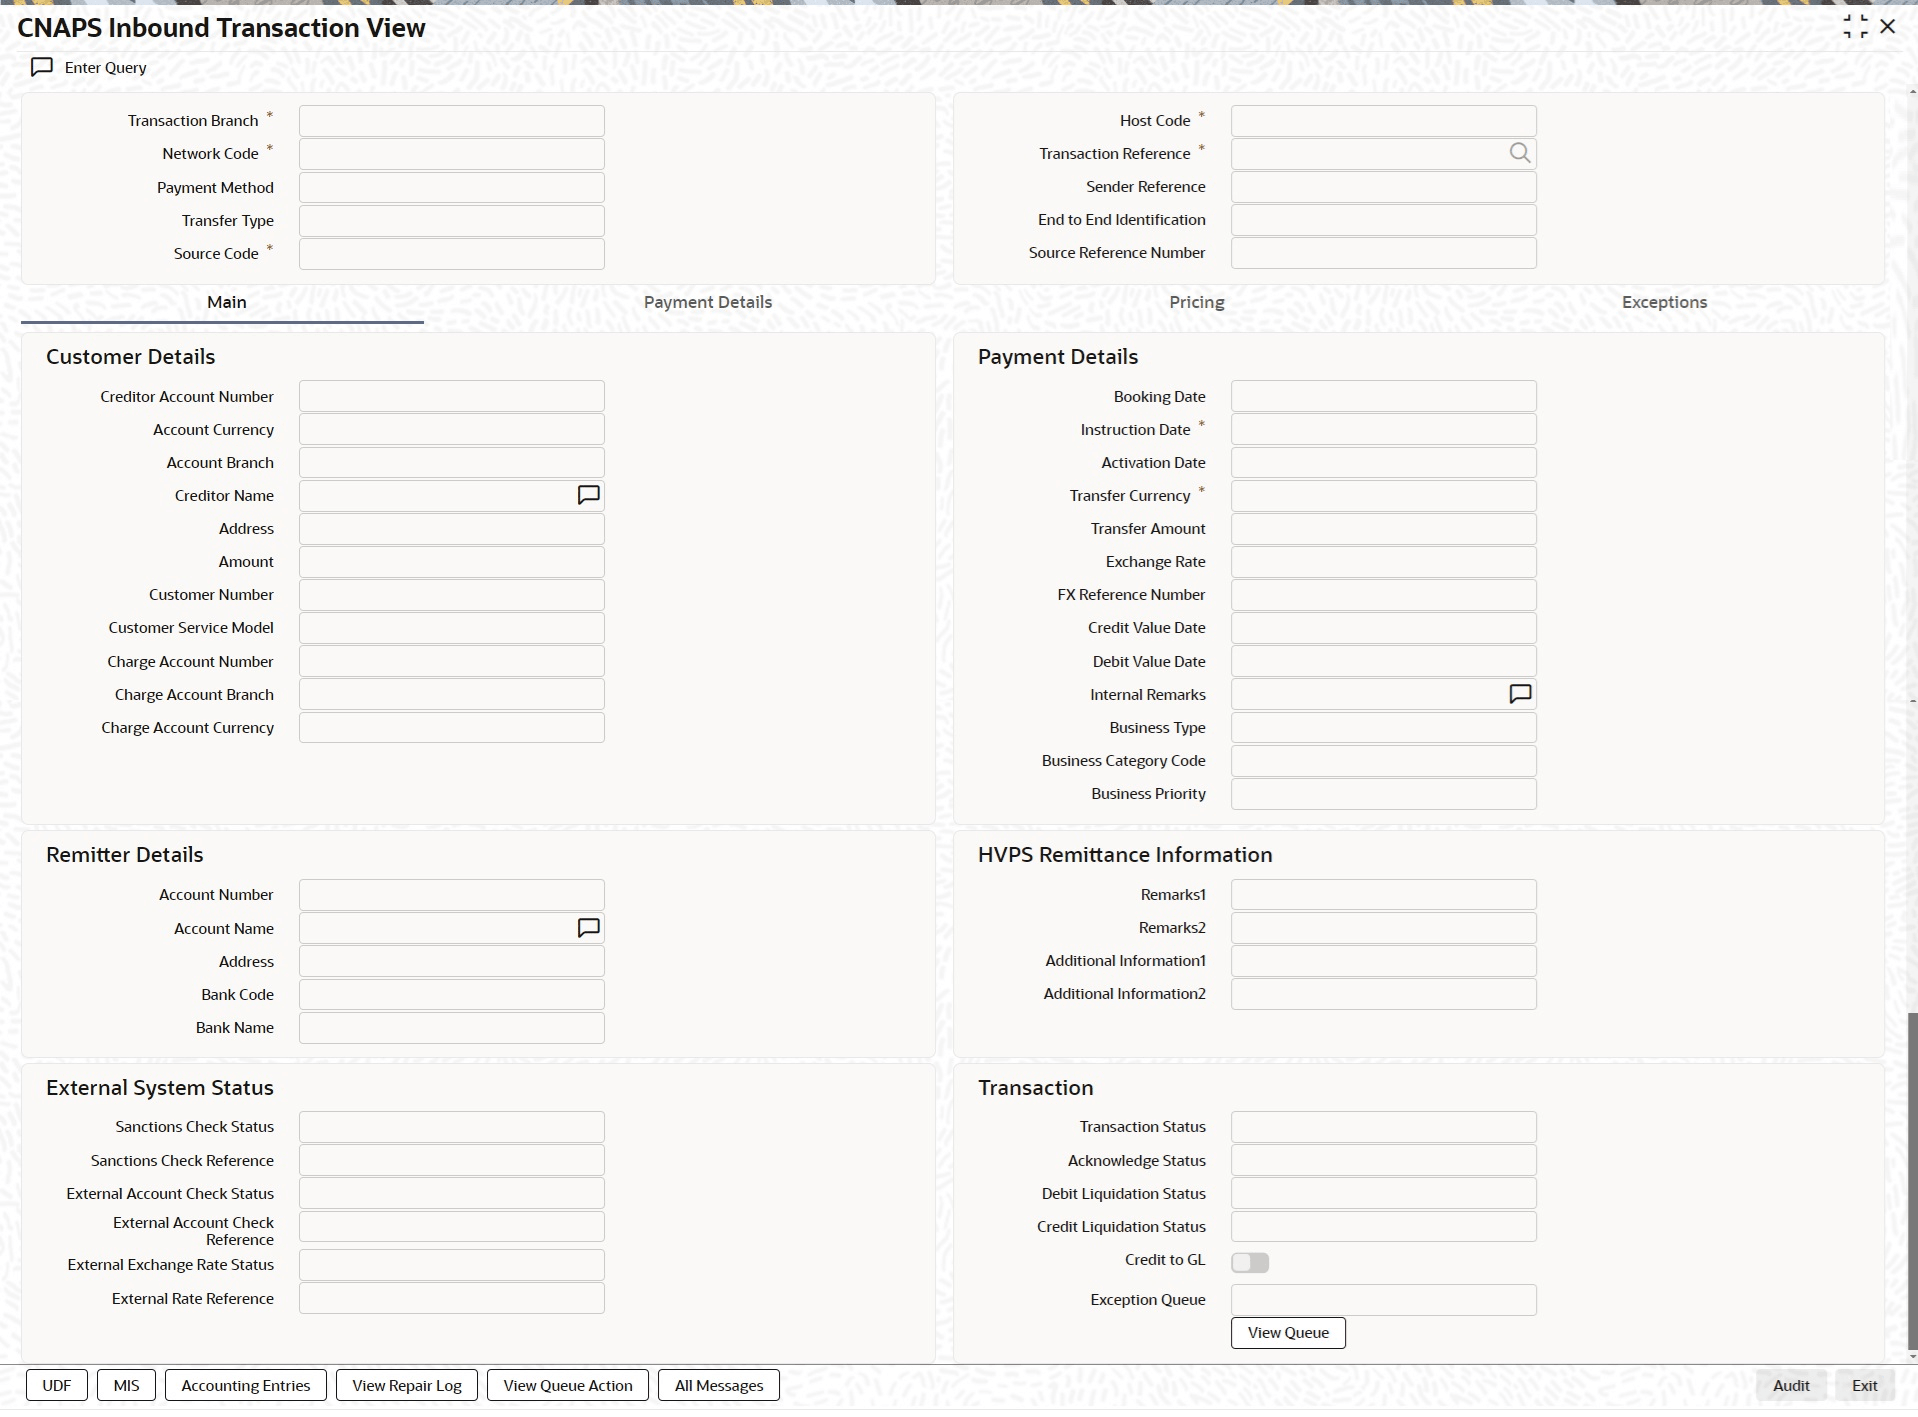Click the Enter Query link
The width and height of the screenshot is (1918, 1417).
coord(106,67)
